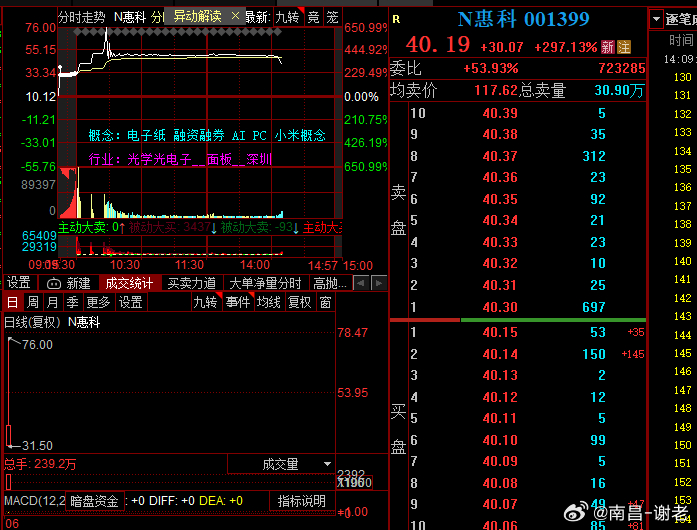Click sell level 1 volume 697
697x530 pixels.
594,307
